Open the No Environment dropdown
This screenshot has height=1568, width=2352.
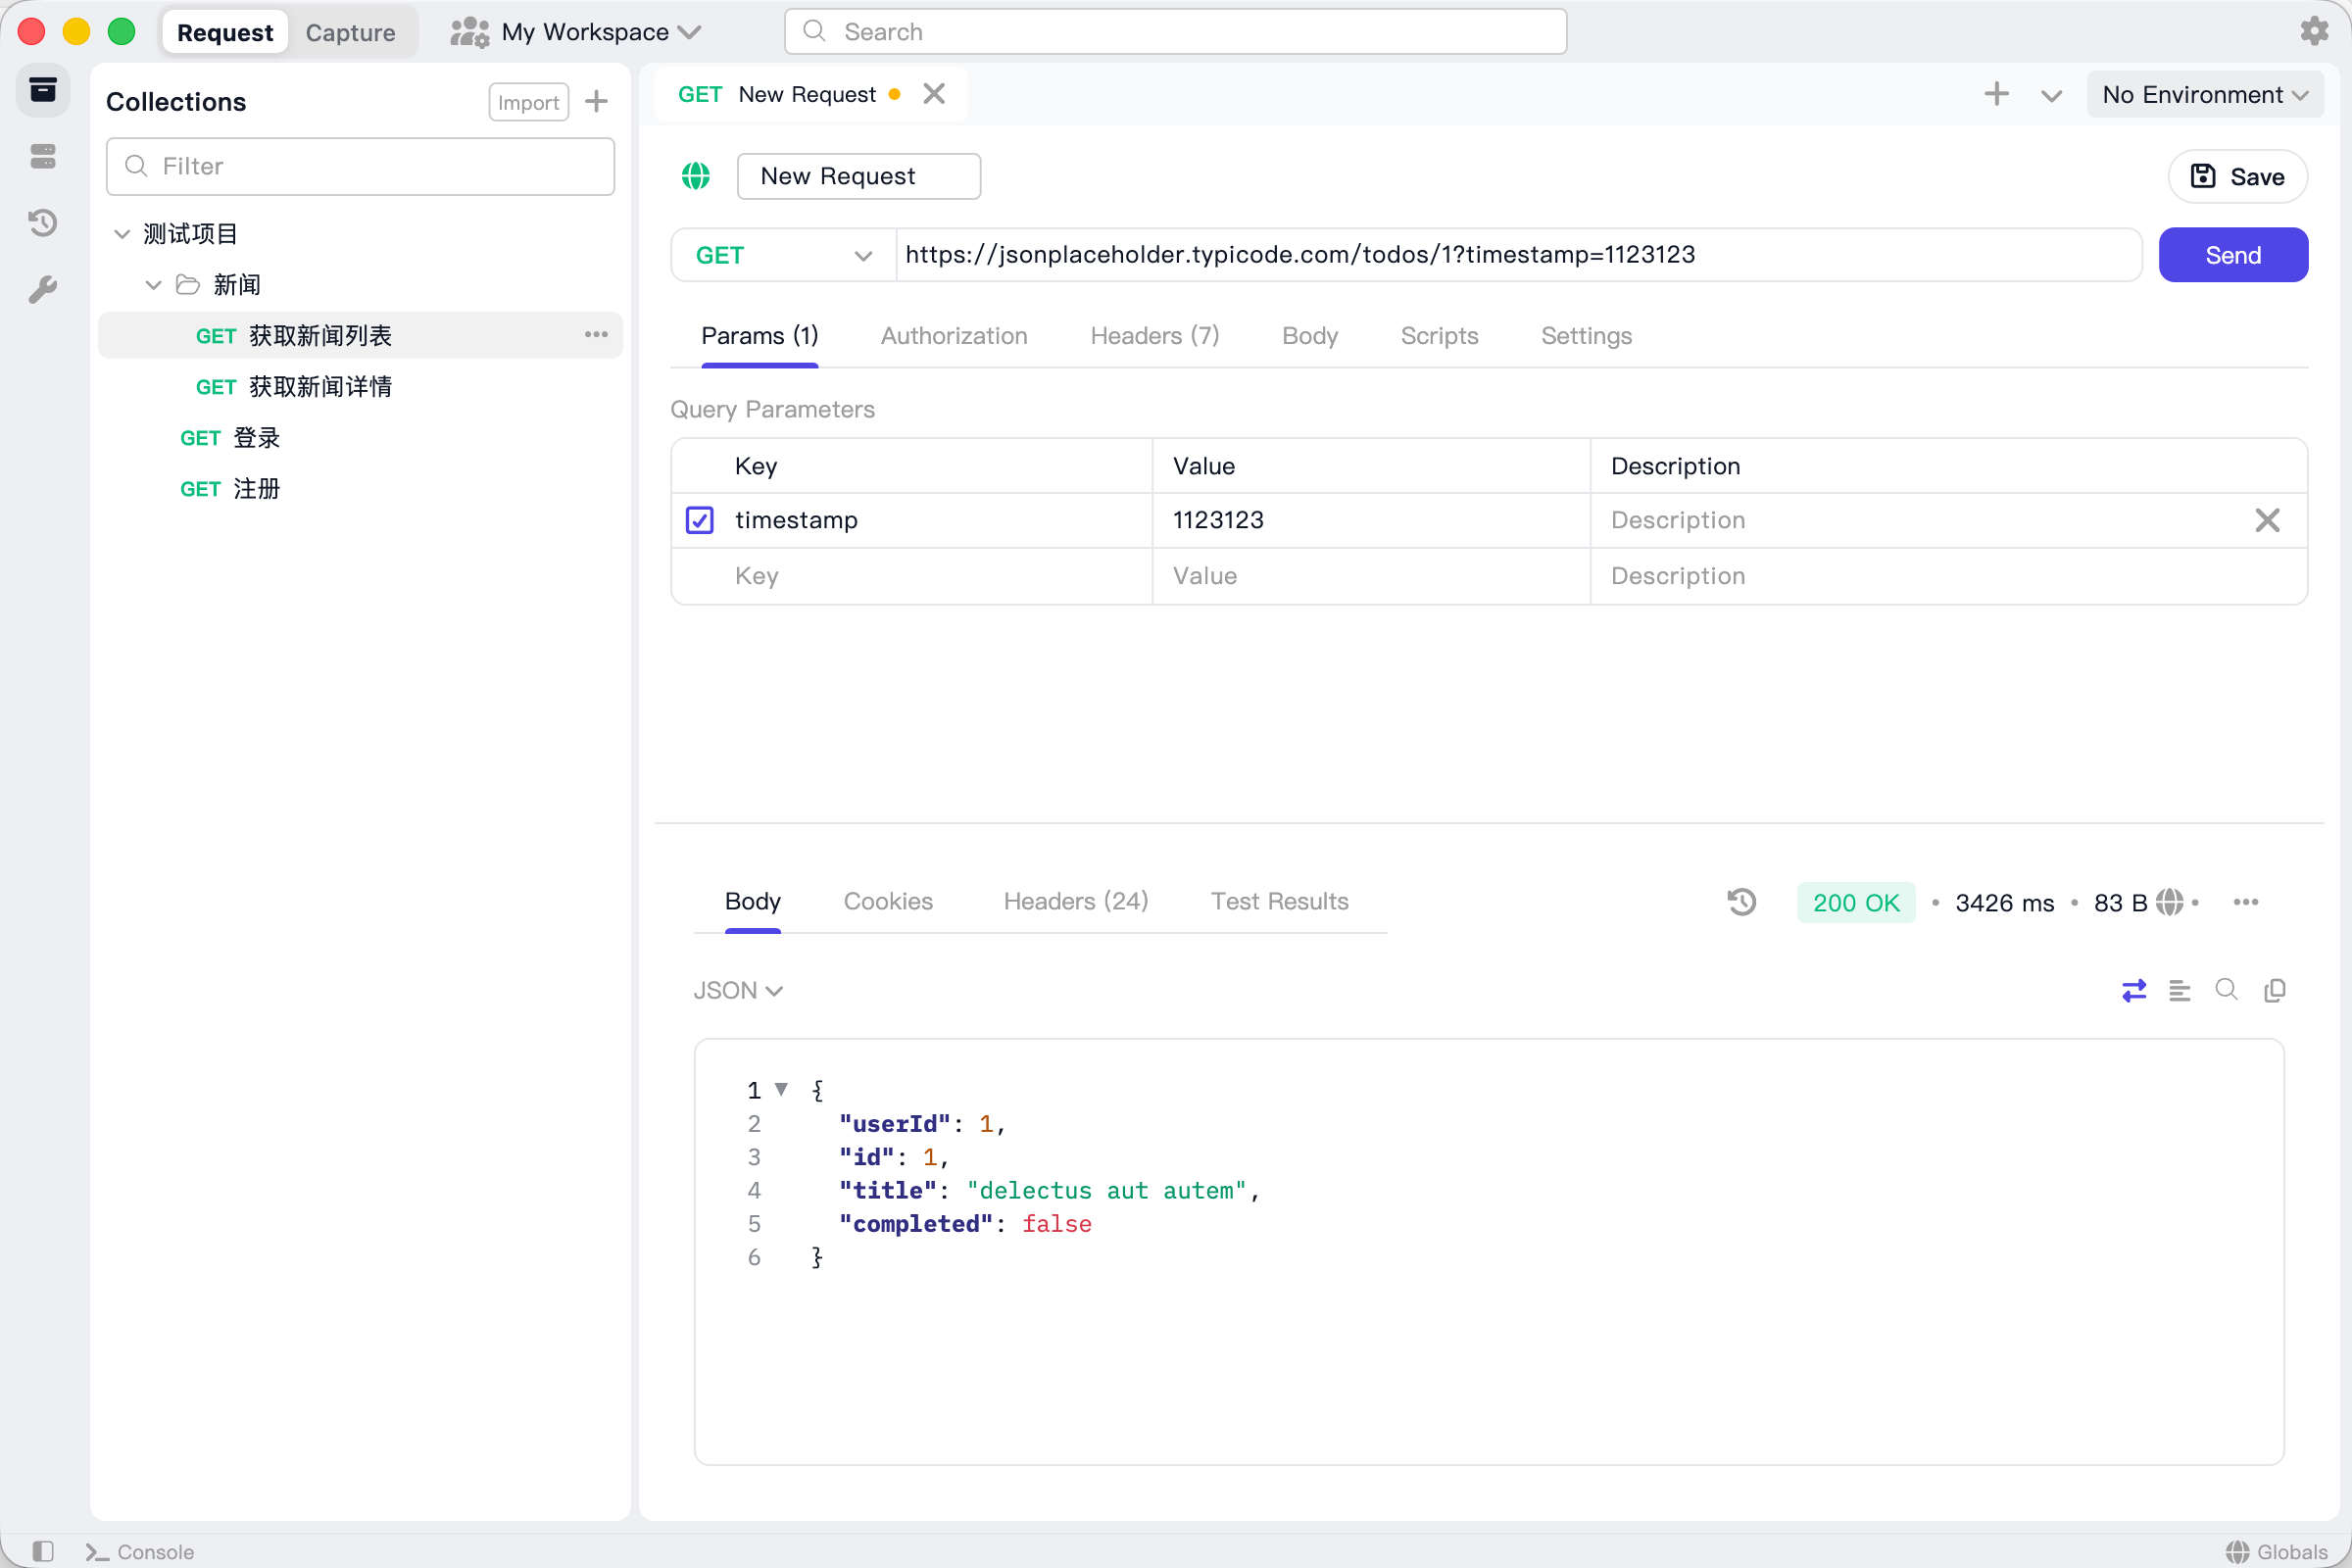click(2205, 94)
